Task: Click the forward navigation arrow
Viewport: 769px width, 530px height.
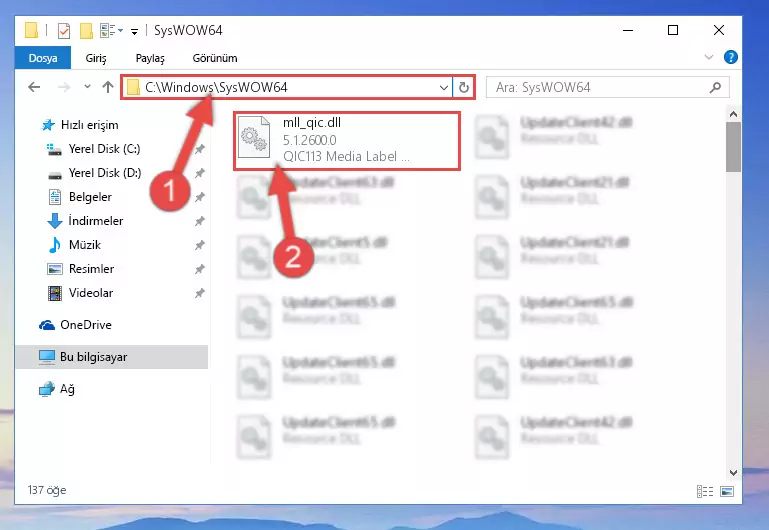Action: click(x=64, y=87)
